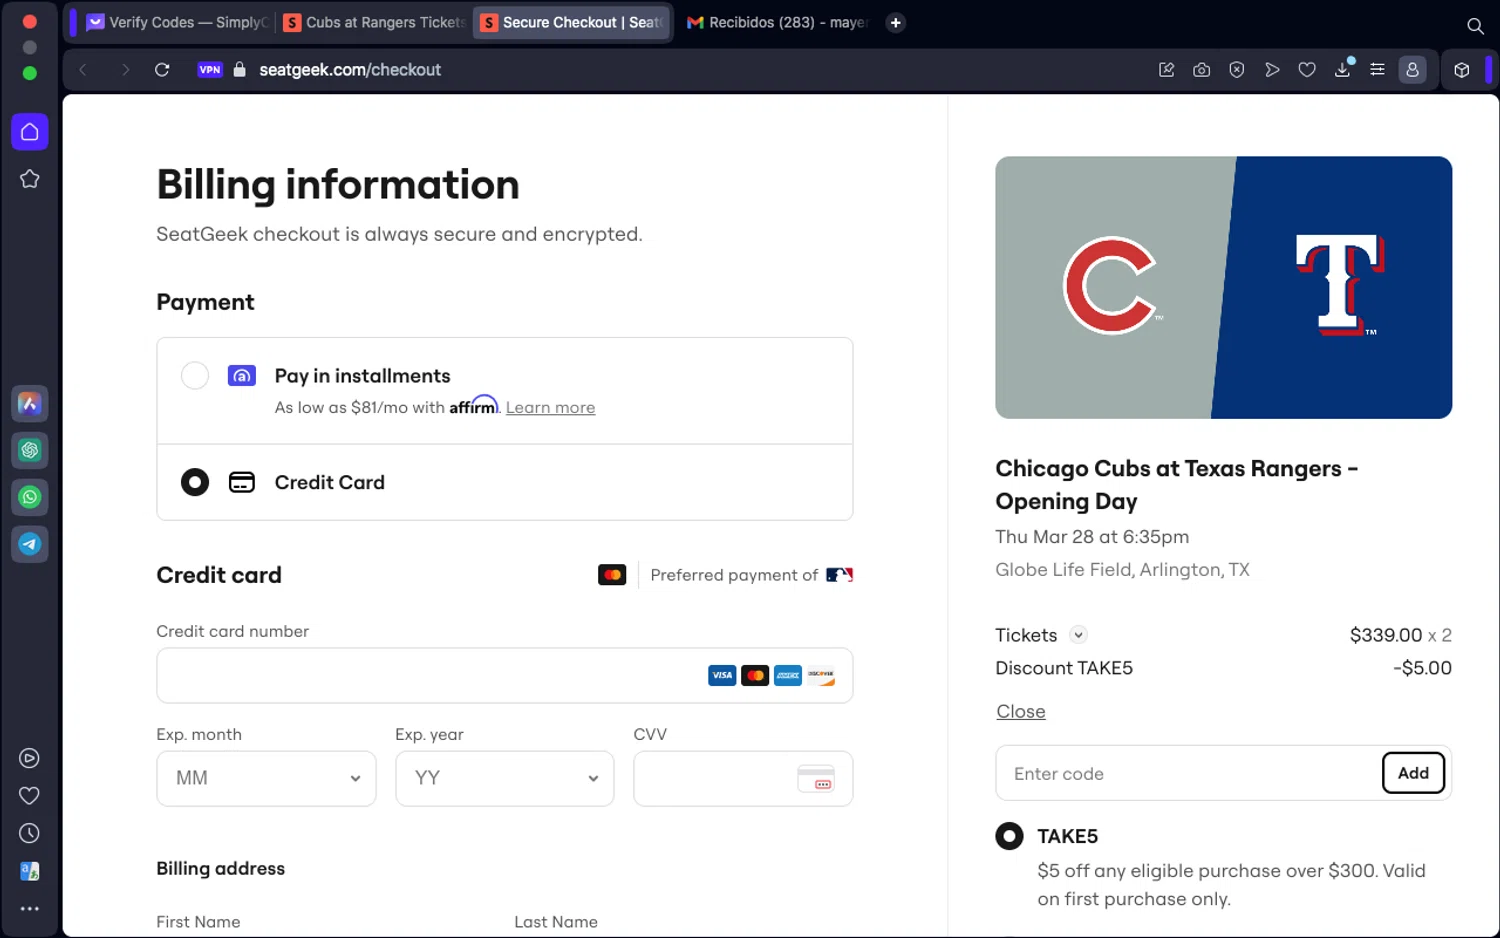This screenshot has width=1500, height=938.
Task: Open Telegram icon in the sidebar
Action: [30, 544]
